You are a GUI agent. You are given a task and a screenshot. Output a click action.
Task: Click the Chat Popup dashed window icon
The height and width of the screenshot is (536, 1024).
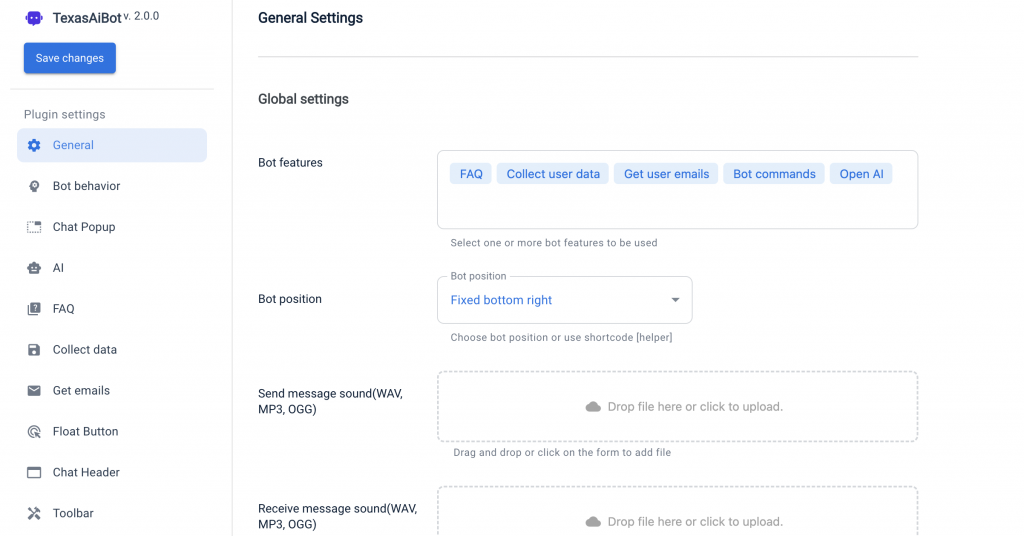(x=34, y=227)
